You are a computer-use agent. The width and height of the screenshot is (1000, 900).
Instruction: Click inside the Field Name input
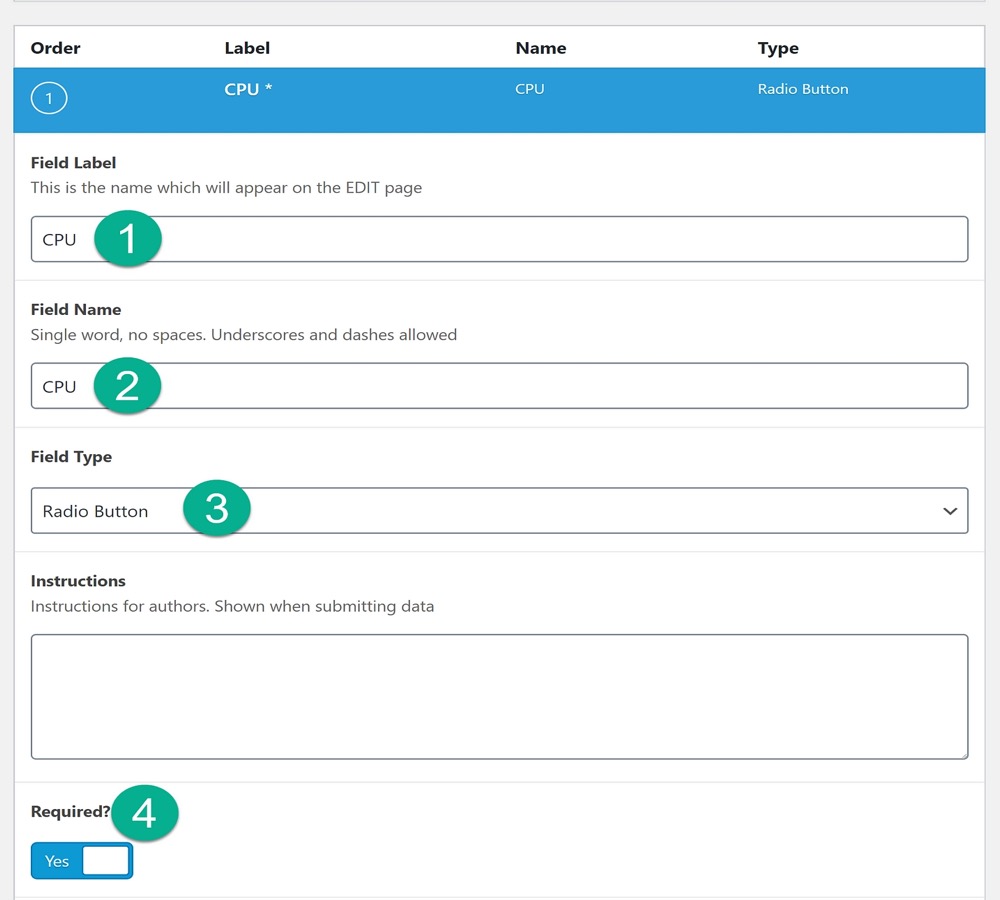(x=499, y=386)
